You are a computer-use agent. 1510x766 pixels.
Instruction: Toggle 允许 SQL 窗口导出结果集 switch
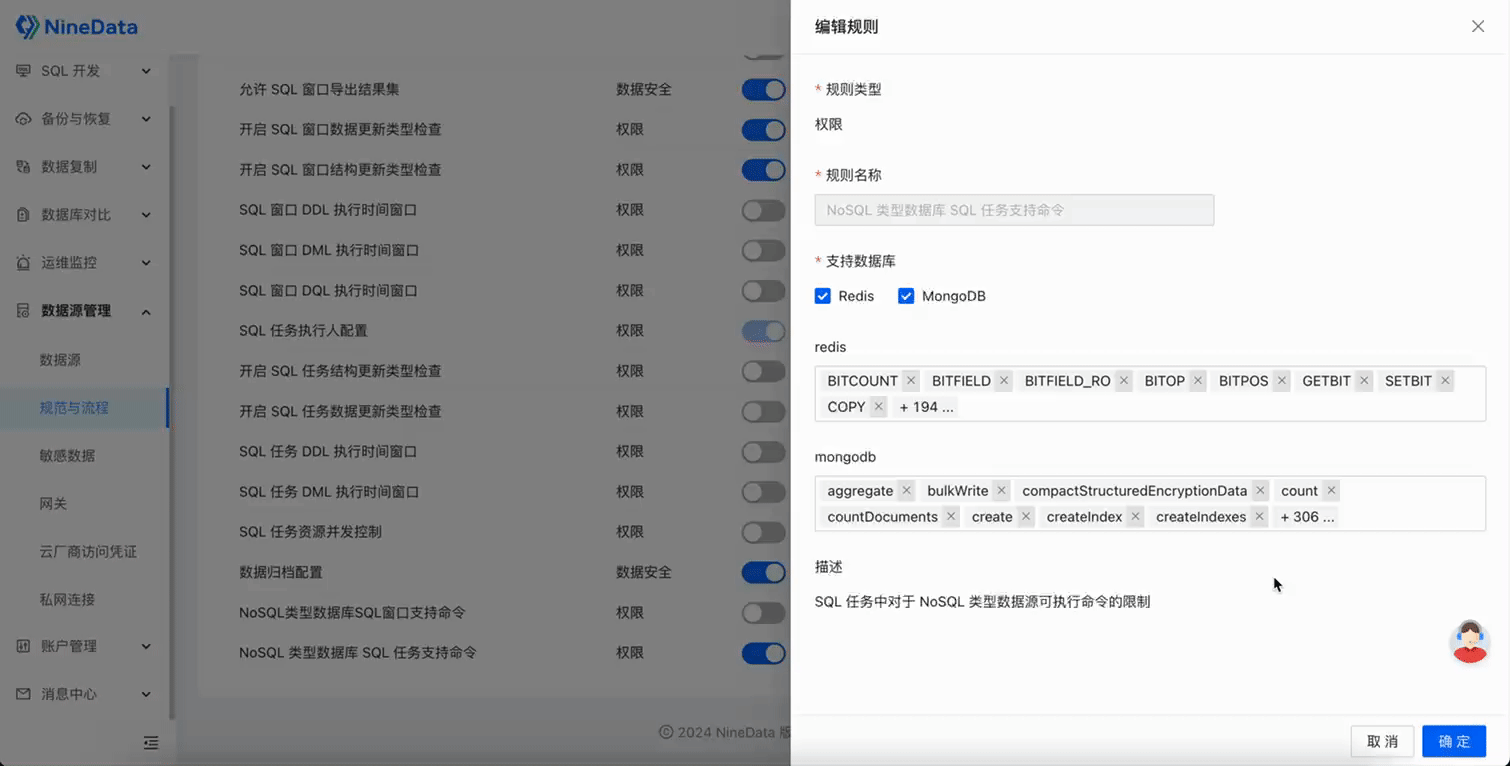point(764,89)
